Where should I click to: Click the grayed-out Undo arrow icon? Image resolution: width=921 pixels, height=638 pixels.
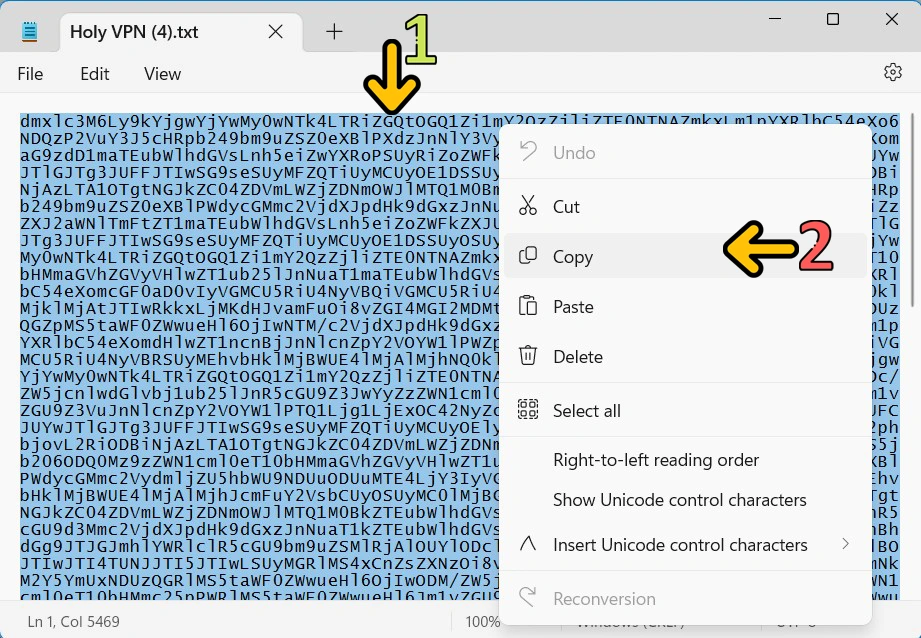click(x=527, y=152)
